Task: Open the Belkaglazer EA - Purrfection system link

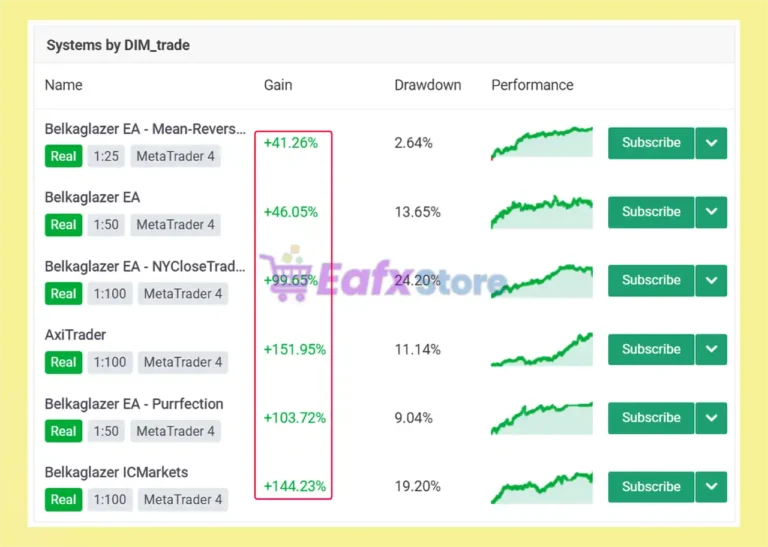Action: 134,404
